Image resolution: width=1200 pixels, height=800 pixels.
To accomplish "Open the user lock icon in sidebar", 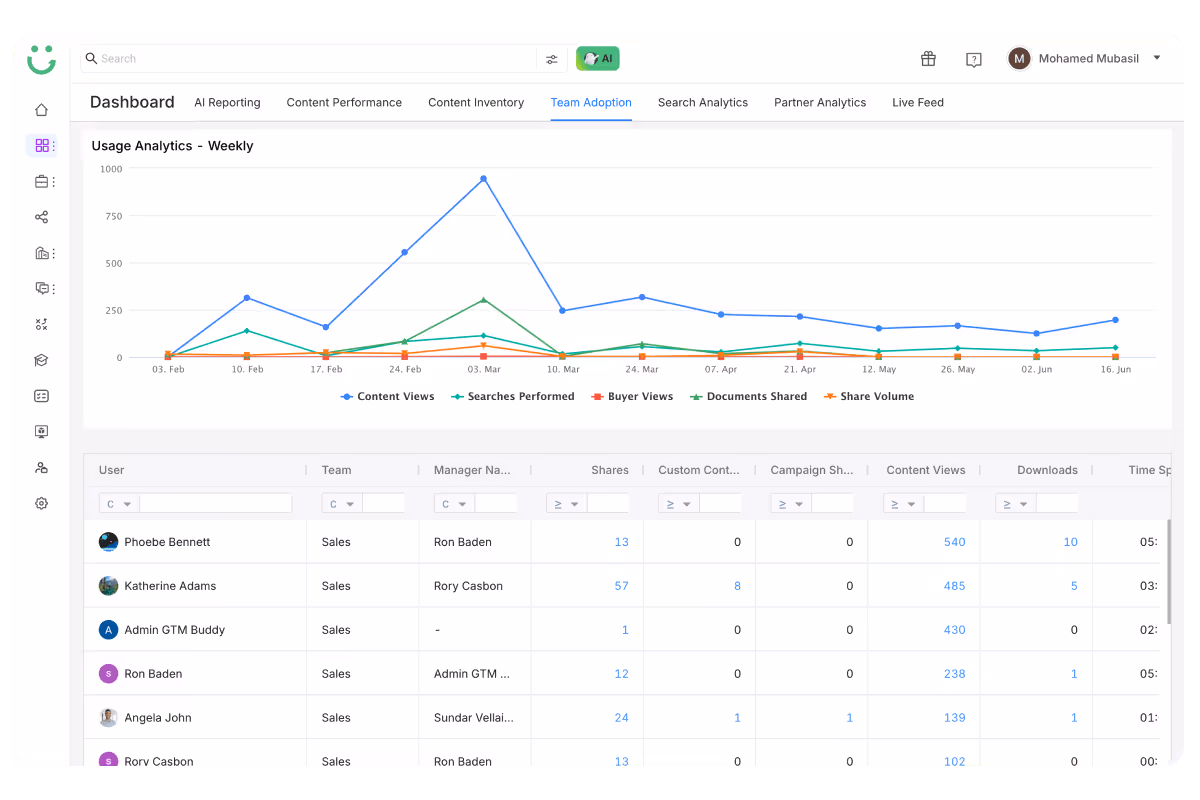I will tap(41, 467).
